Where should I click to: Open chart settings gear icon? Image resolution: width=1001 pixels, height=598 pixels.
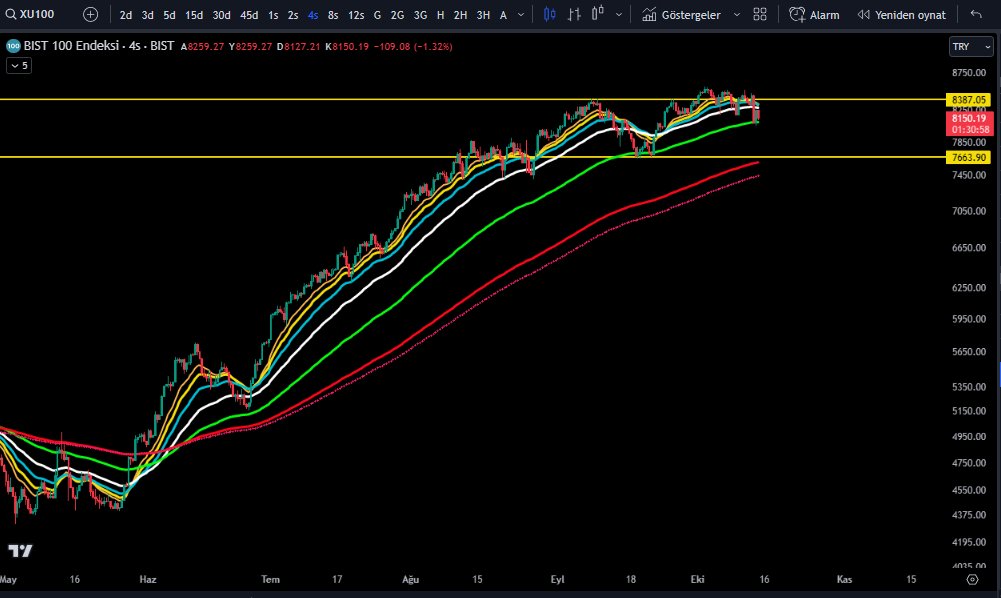coord(972,579)
